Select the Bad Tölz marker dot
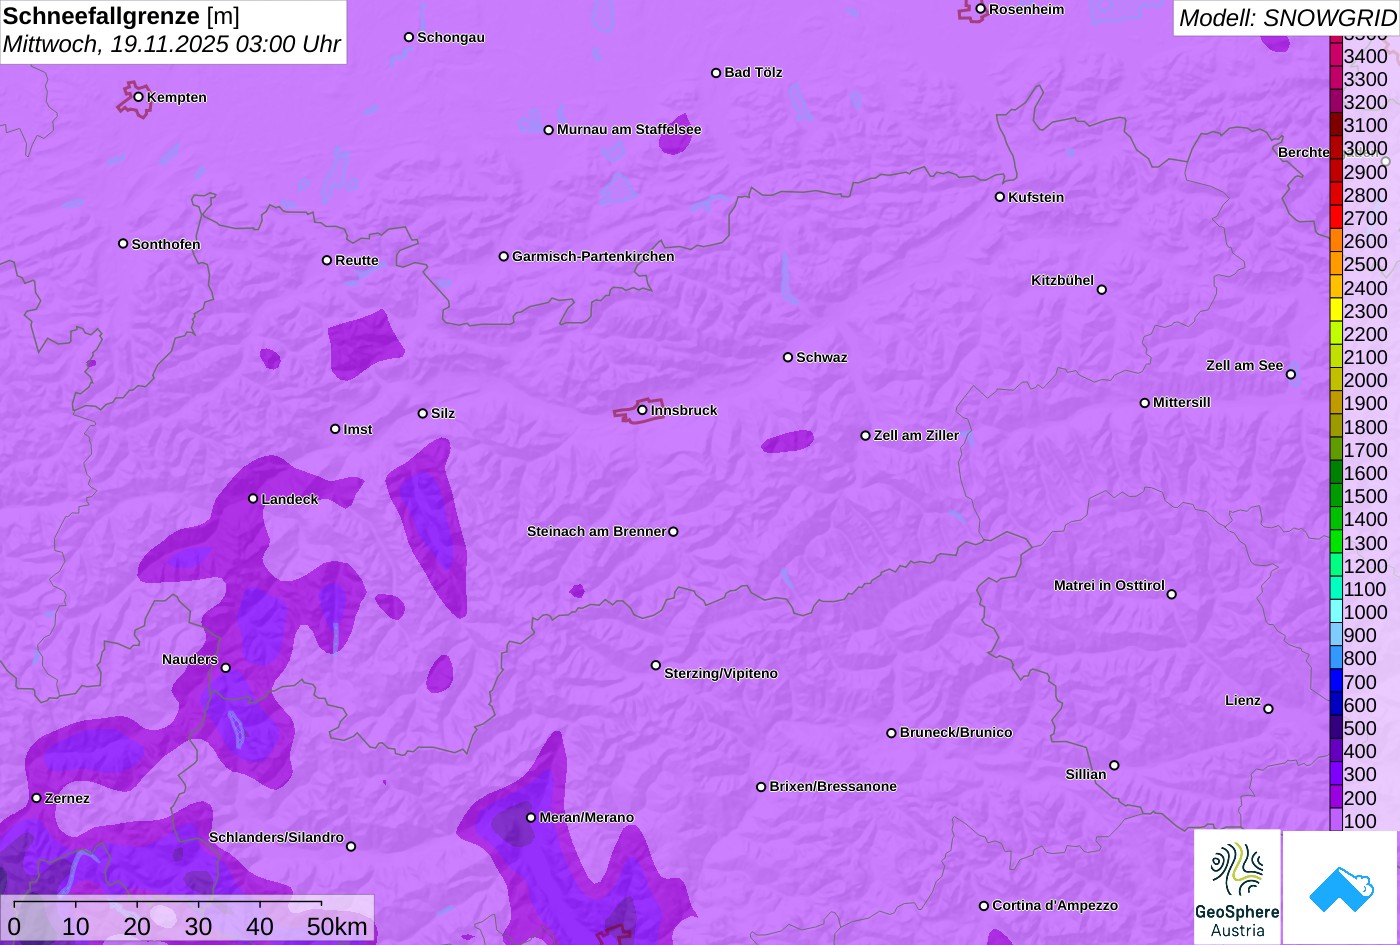Viewport: 1400px width, 945px height. 716,73
